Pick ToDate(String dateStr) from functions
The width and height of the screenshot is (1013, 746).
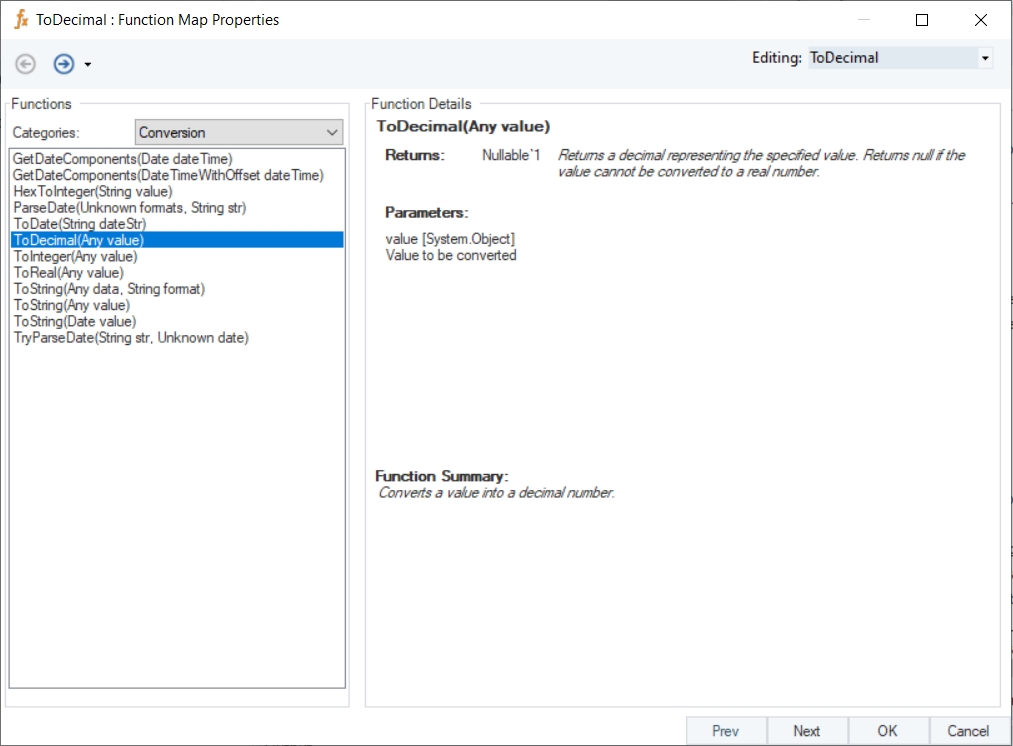79,224
